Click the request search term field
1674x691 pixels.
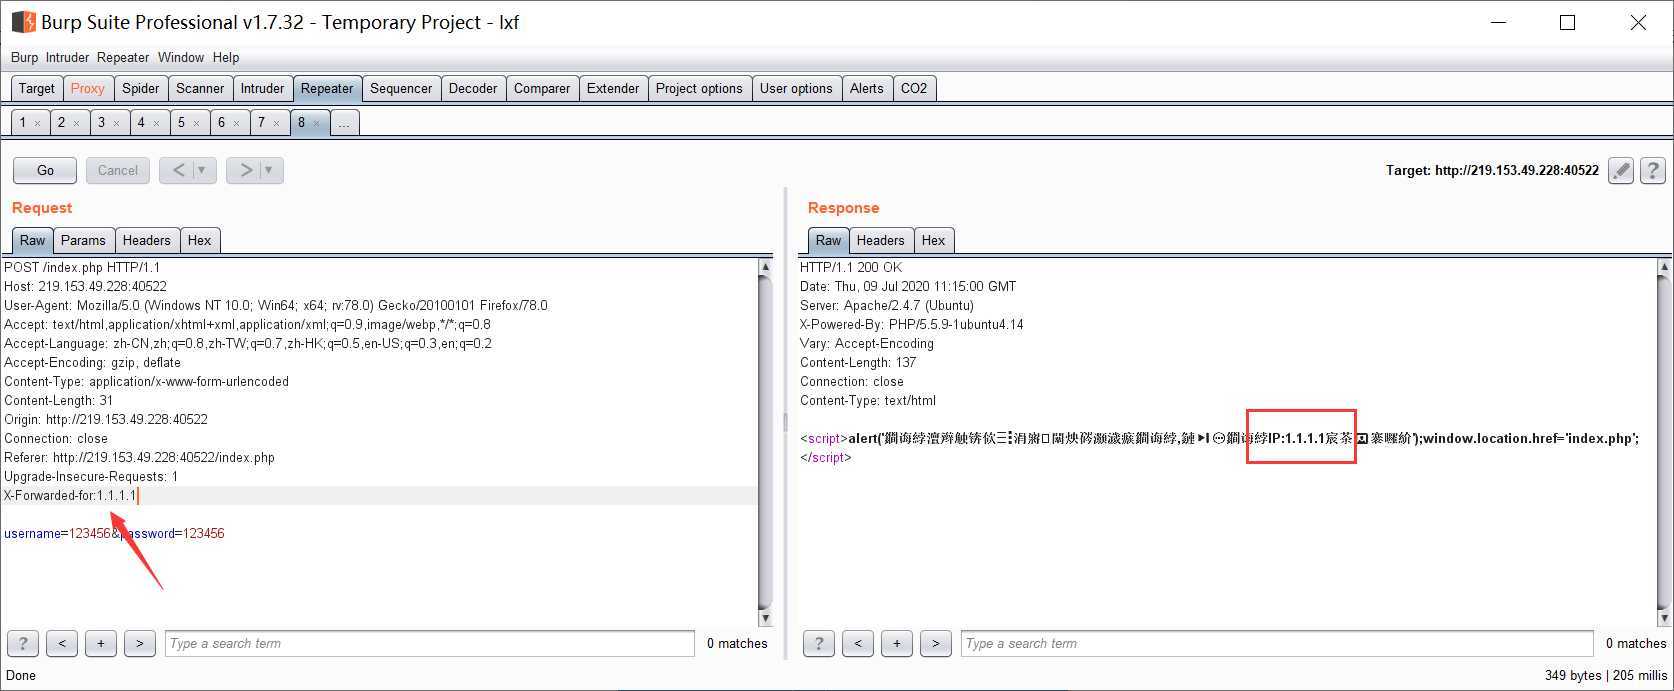click(x=430, y=643)
